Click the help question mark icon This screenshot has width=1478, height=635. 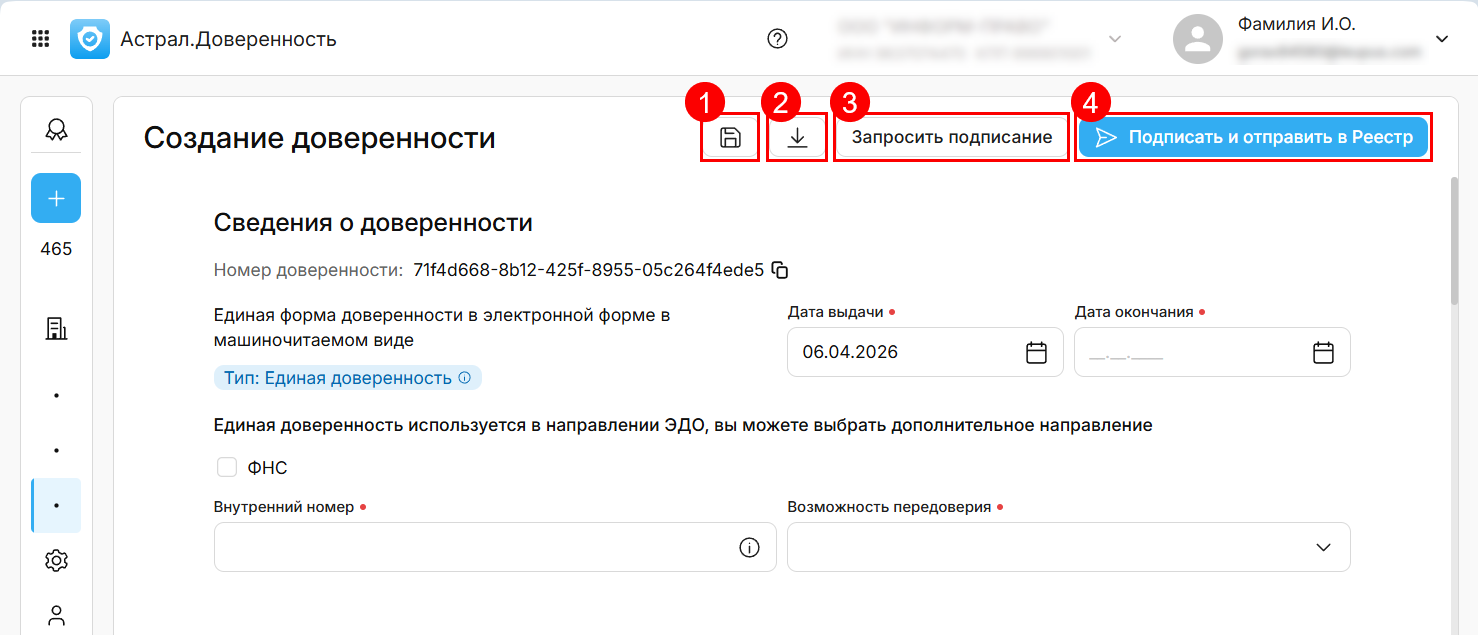coord(777,39)
